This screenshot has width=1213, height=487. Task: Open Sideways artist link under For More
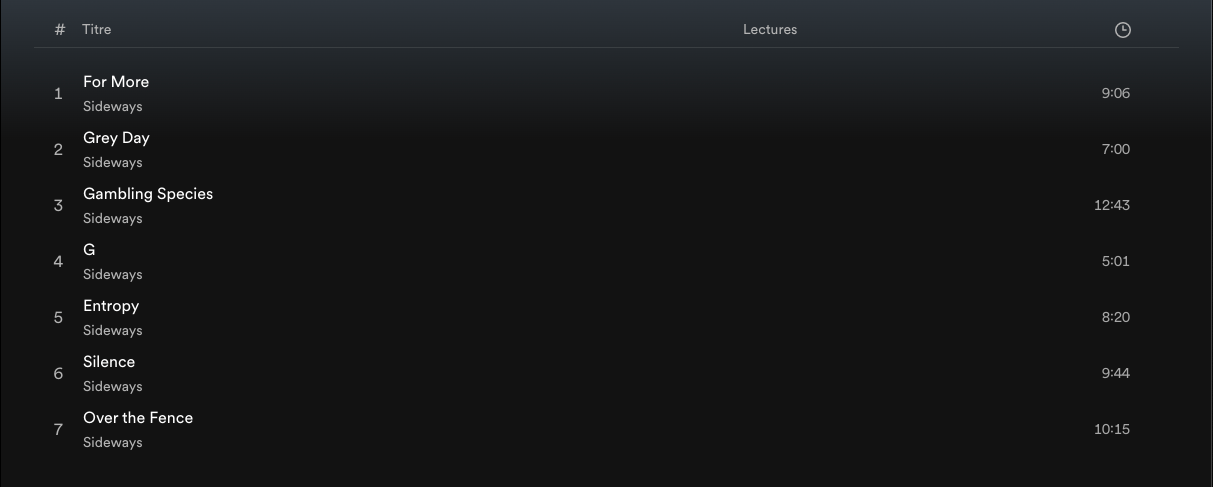[113, 106]
